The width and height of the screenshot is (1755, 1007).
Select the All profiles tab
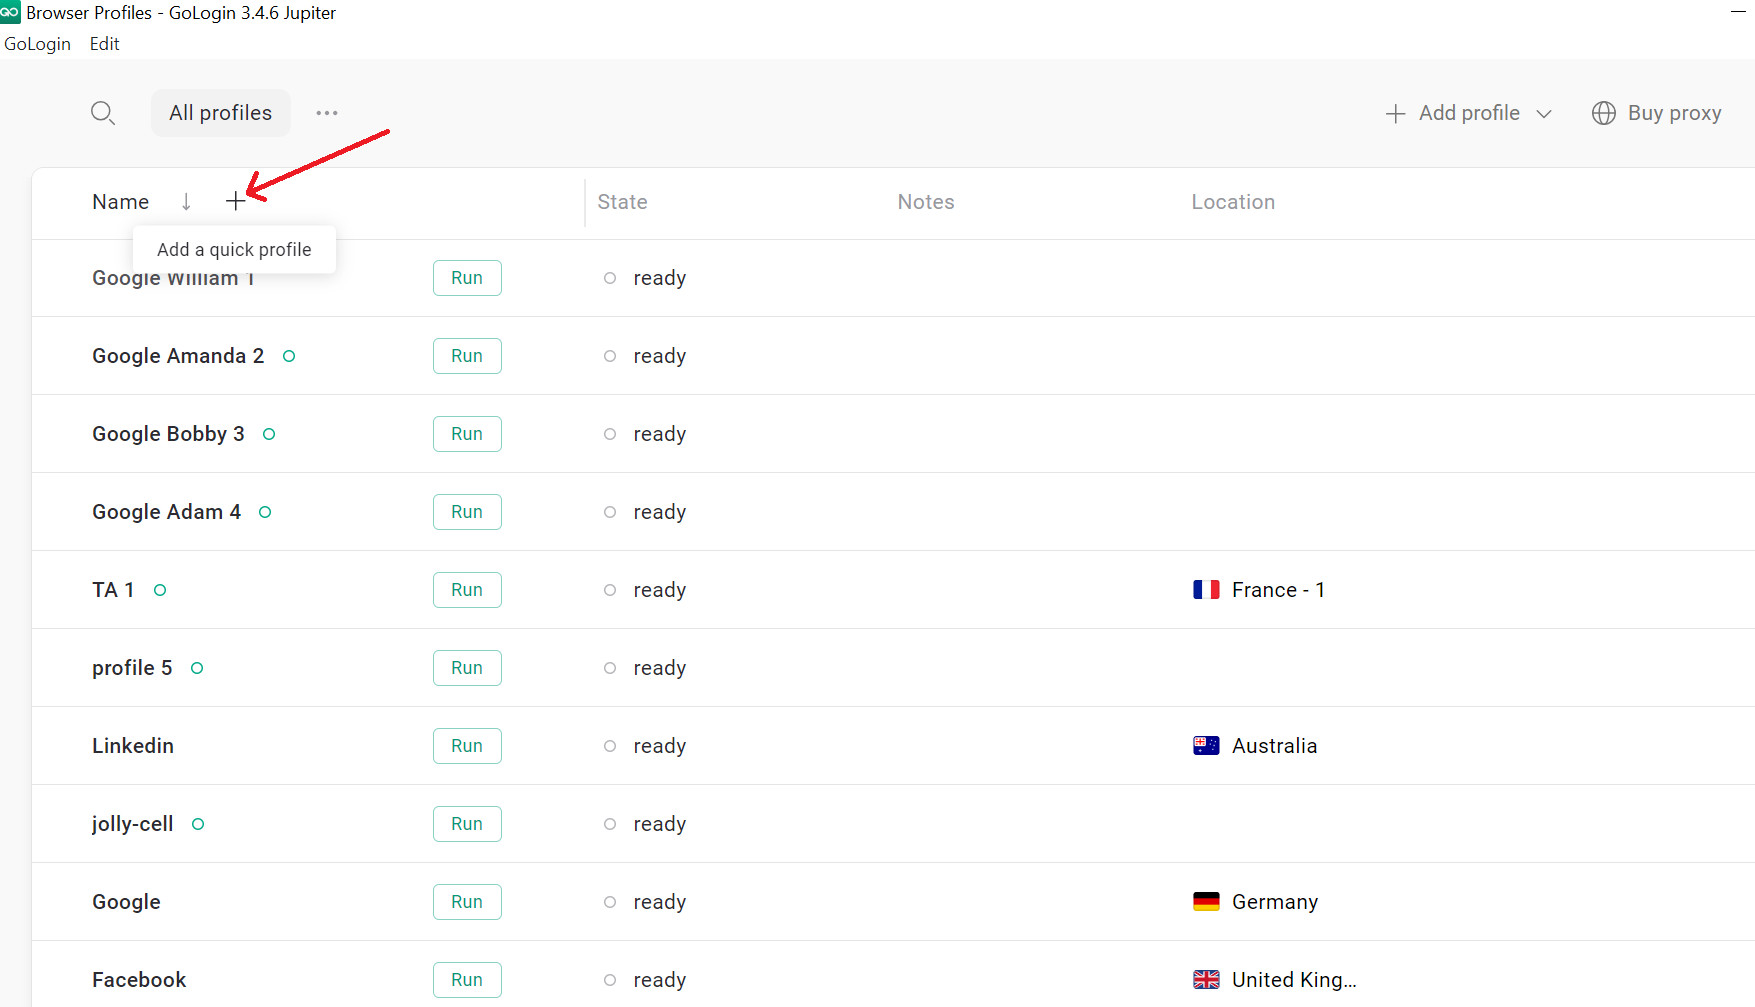[x=221, y=113]
